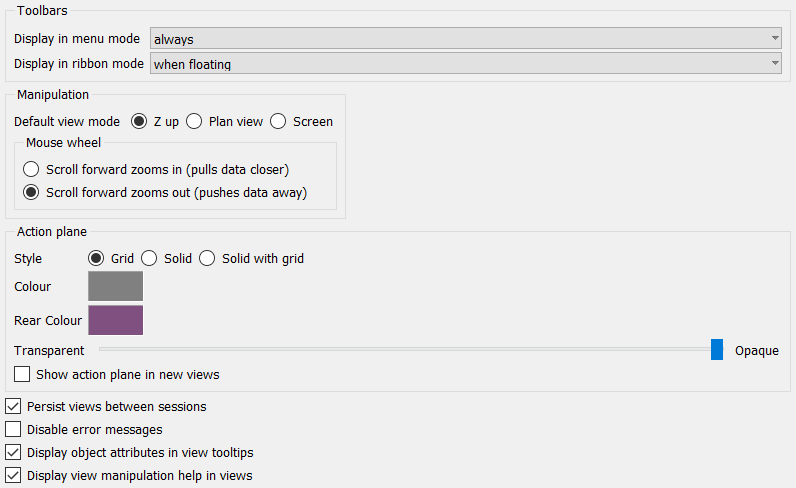Screen dimensions: 796x488
Task: Choose 'Scroll forward zooms out' option
Action: (31, 192)
